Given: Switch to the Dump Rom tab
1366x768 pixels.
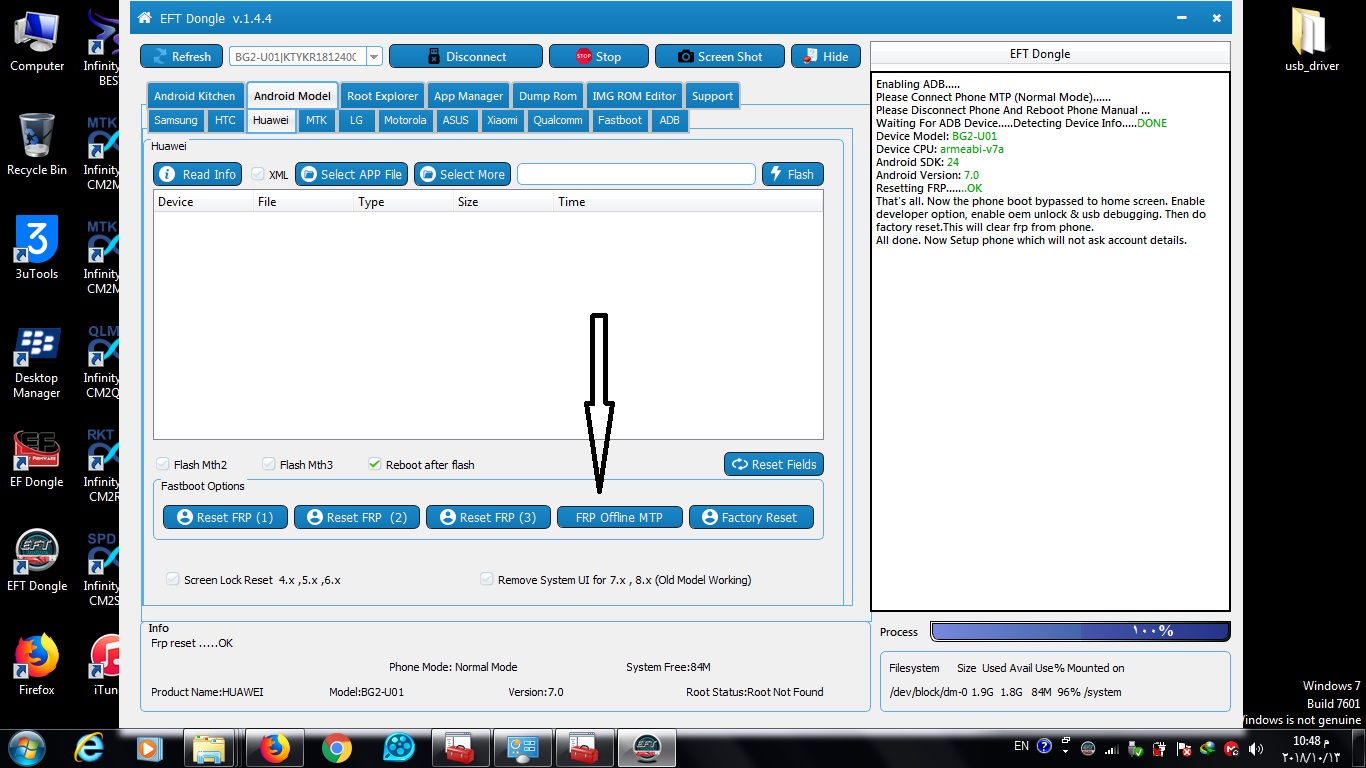Looking at the screenshot, I should 548,96.
